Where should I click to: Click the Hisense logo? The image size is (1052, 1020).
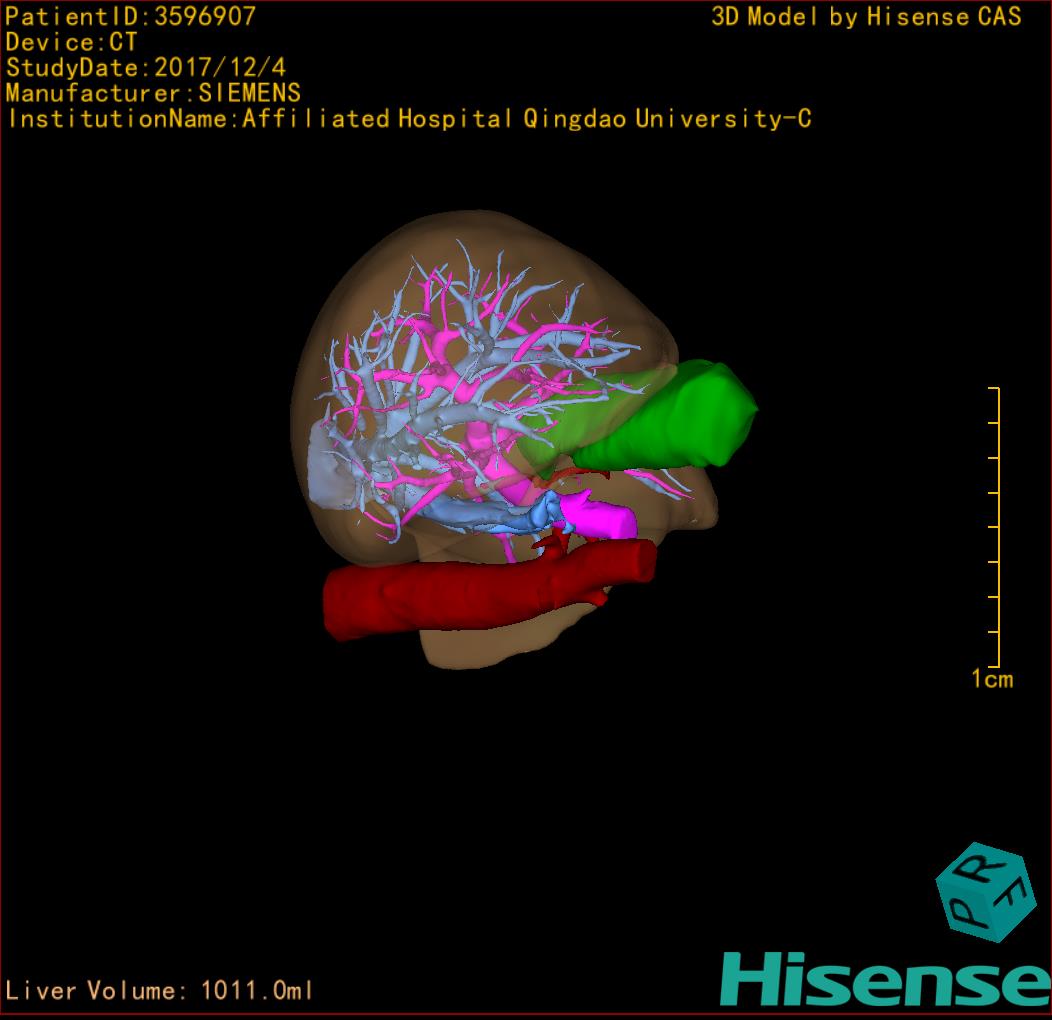(885, 979)
